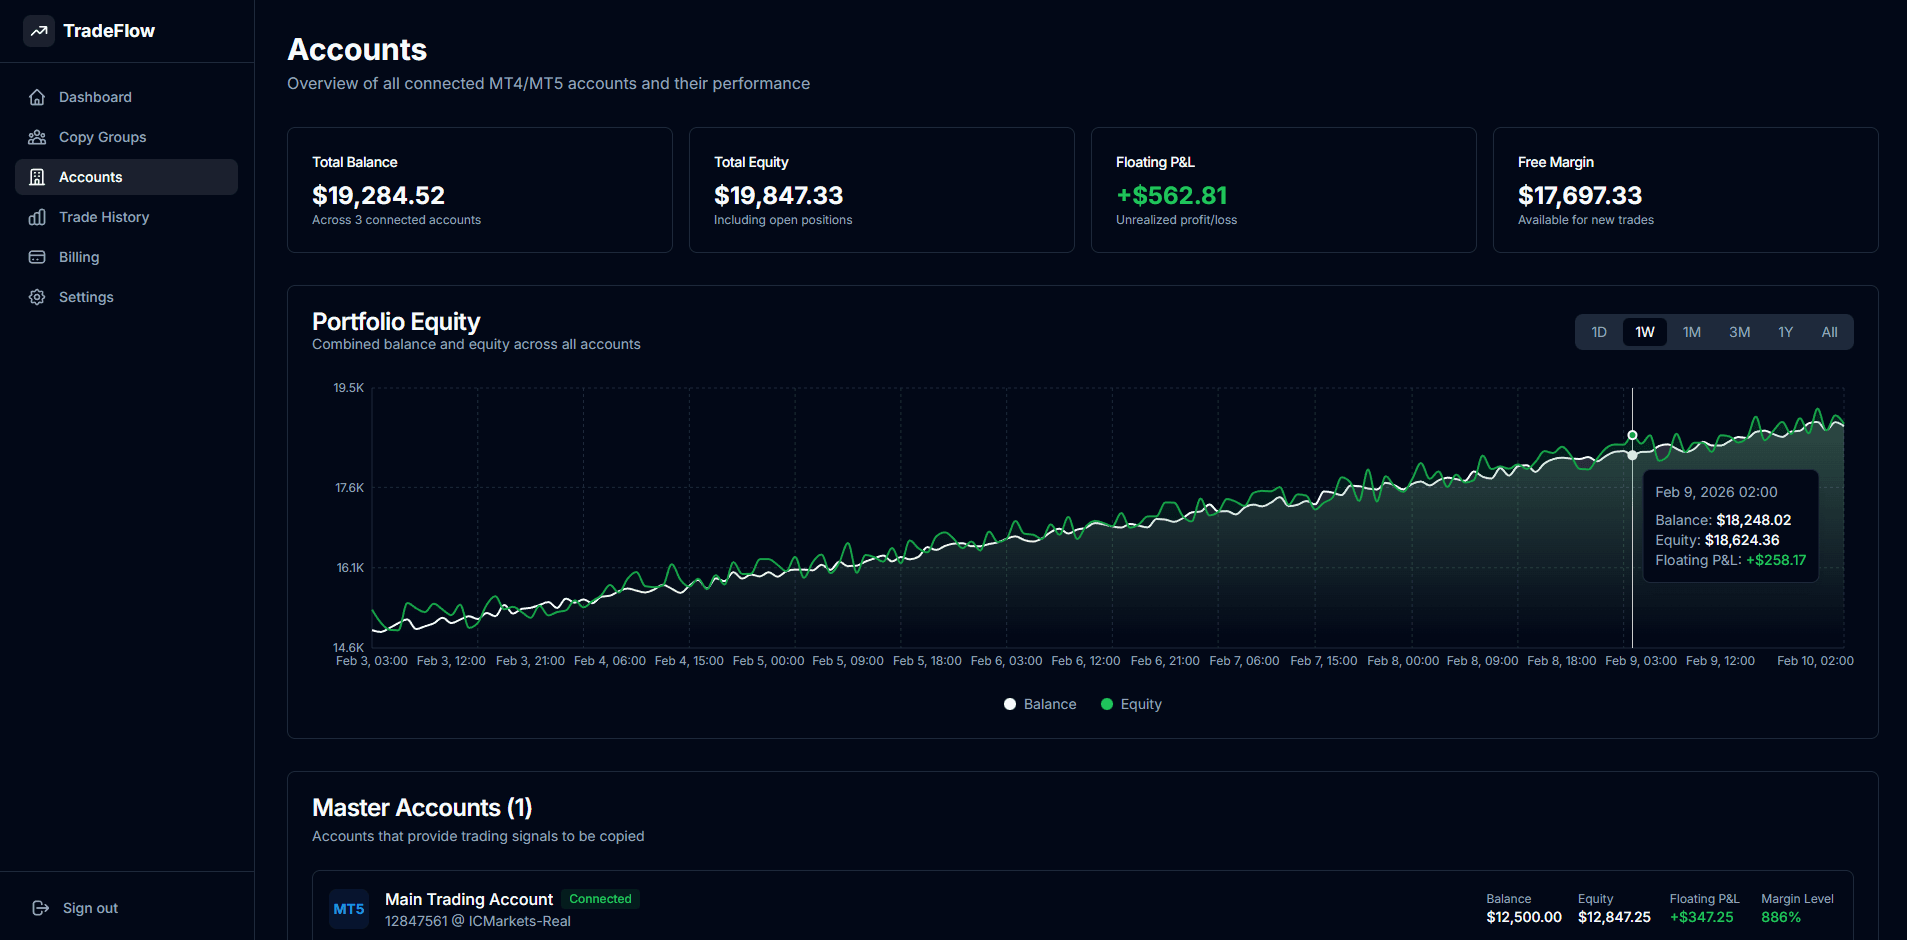Image resolution: width=1907 pixels, height=940 pixels.
Task: Select the 1D chart tab
Action: point(1598,331)
